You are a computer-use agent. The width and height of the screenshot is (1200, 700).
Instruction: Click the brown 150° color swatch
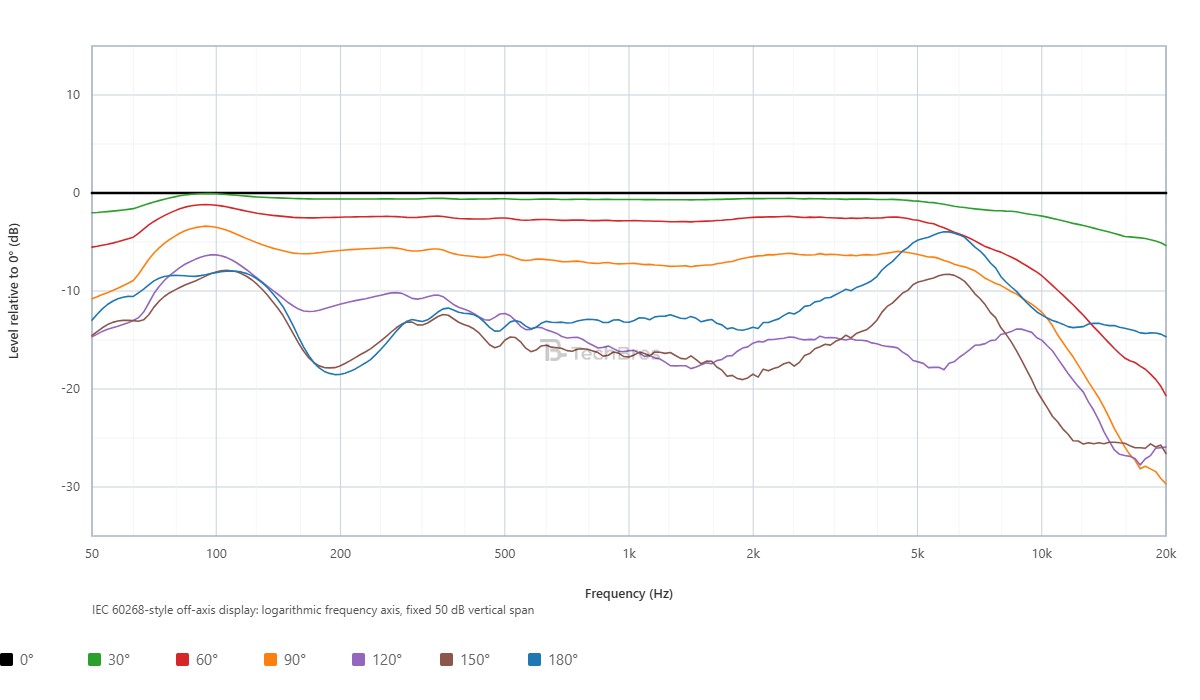coord(447,659)
